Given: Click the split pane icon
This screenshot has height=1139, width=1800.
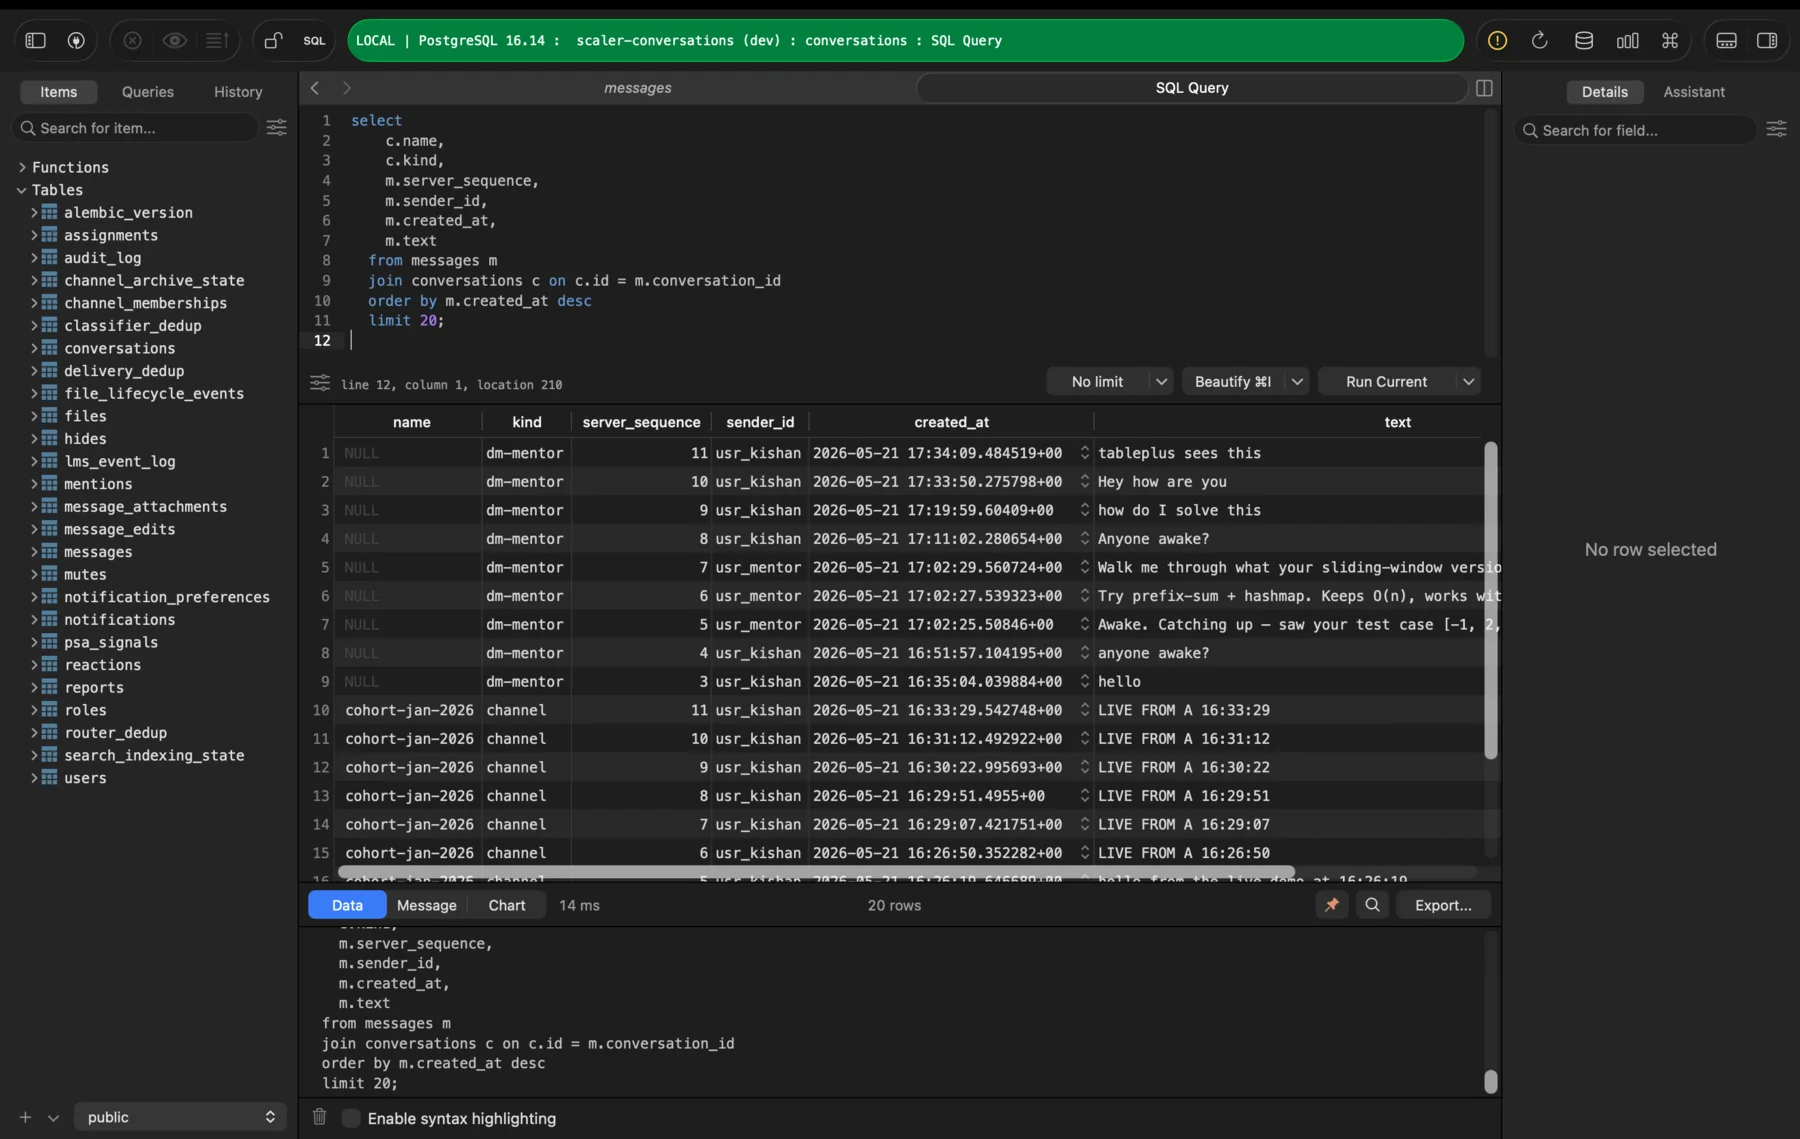Looking at the screenshot, I should point(1484,88).
